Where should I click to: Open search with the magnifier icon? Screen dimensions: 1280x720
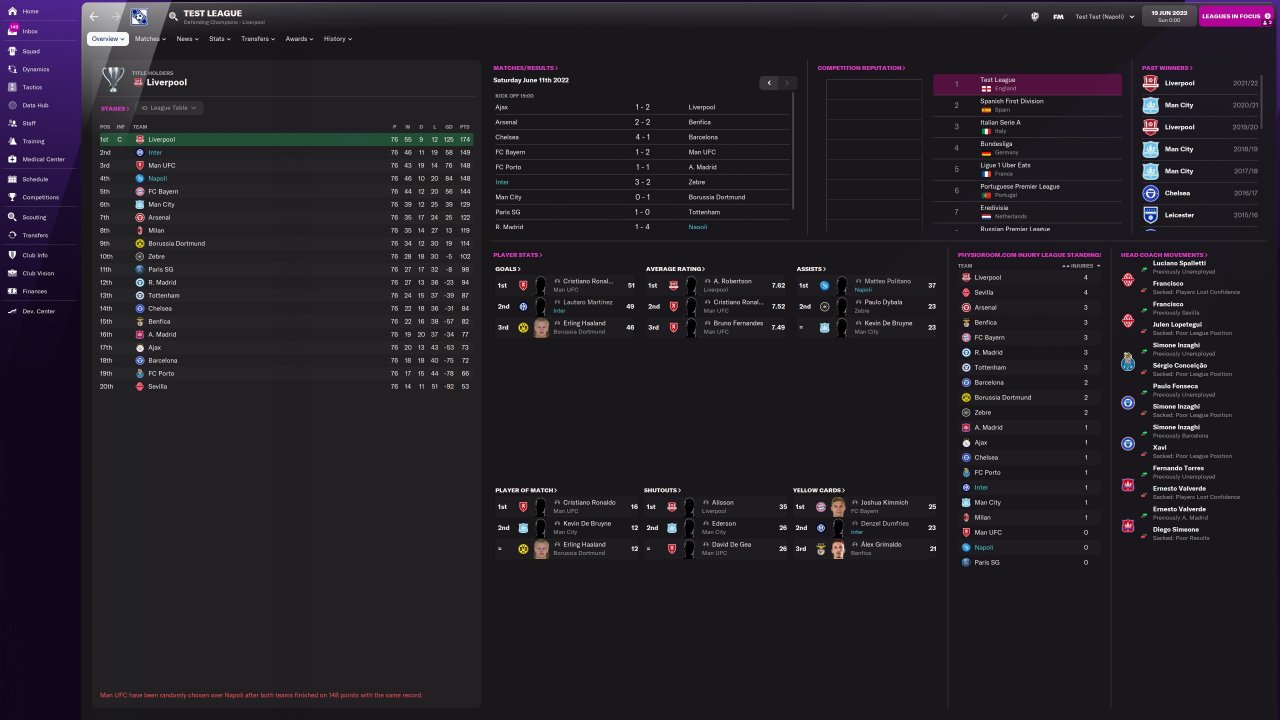(x=173, y=17)
